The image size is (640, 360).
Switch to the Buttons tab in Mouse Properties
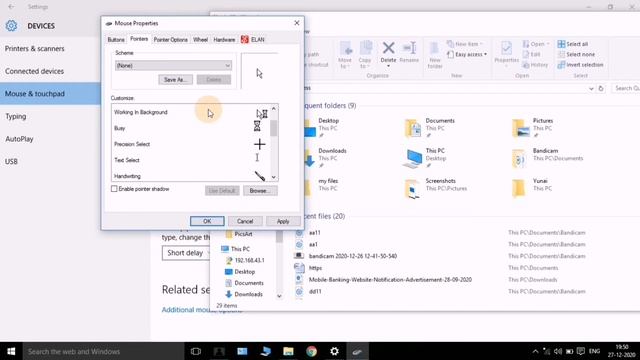(116, 40)
